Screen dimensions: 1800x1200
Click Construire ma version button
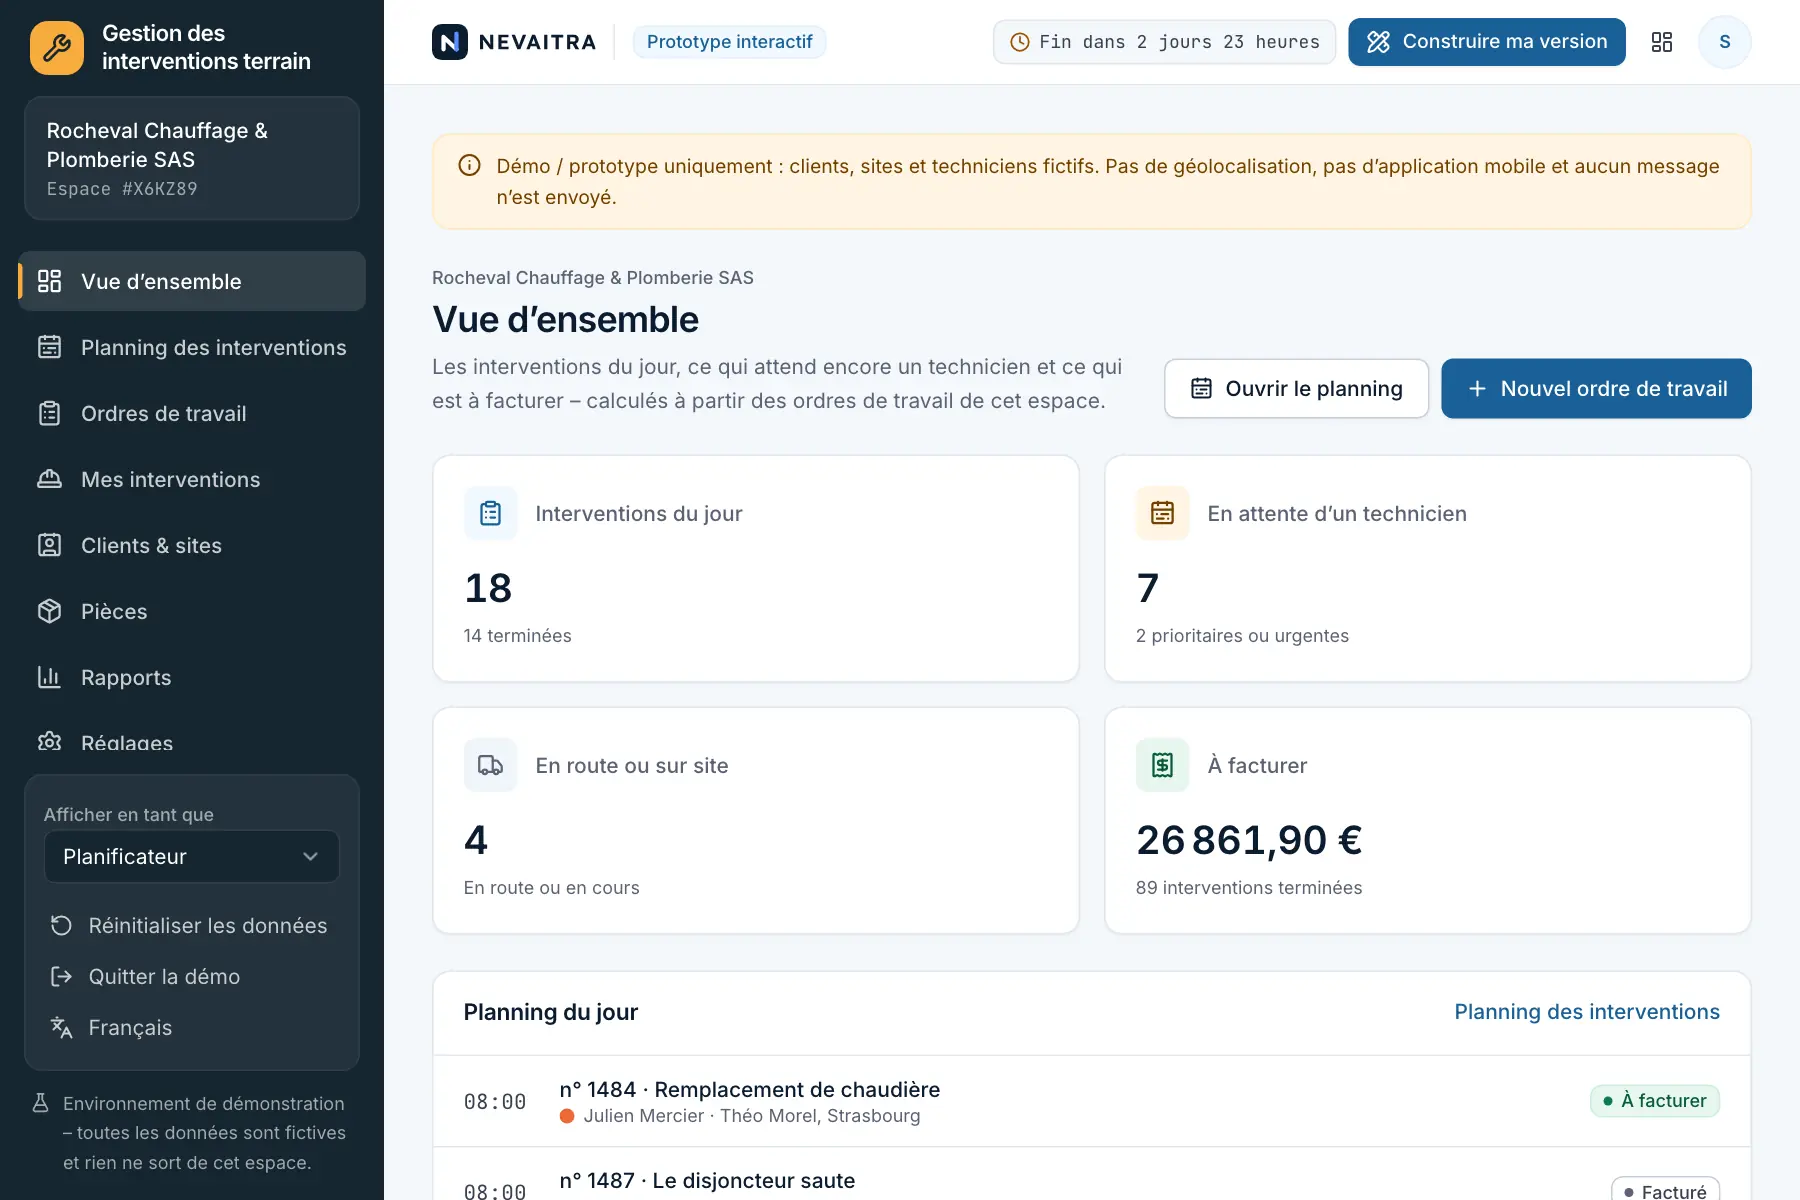click(x=1487, y=42)
